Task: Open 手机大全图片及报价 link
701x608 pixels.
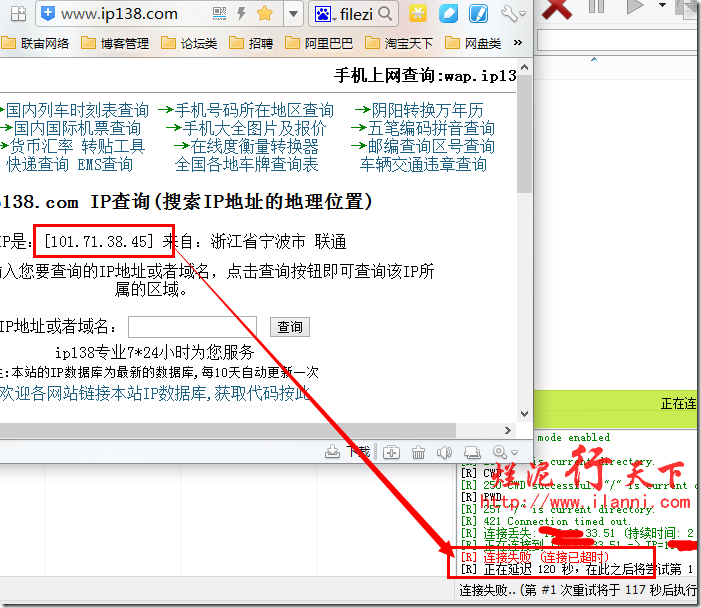Action: (254, 128)
